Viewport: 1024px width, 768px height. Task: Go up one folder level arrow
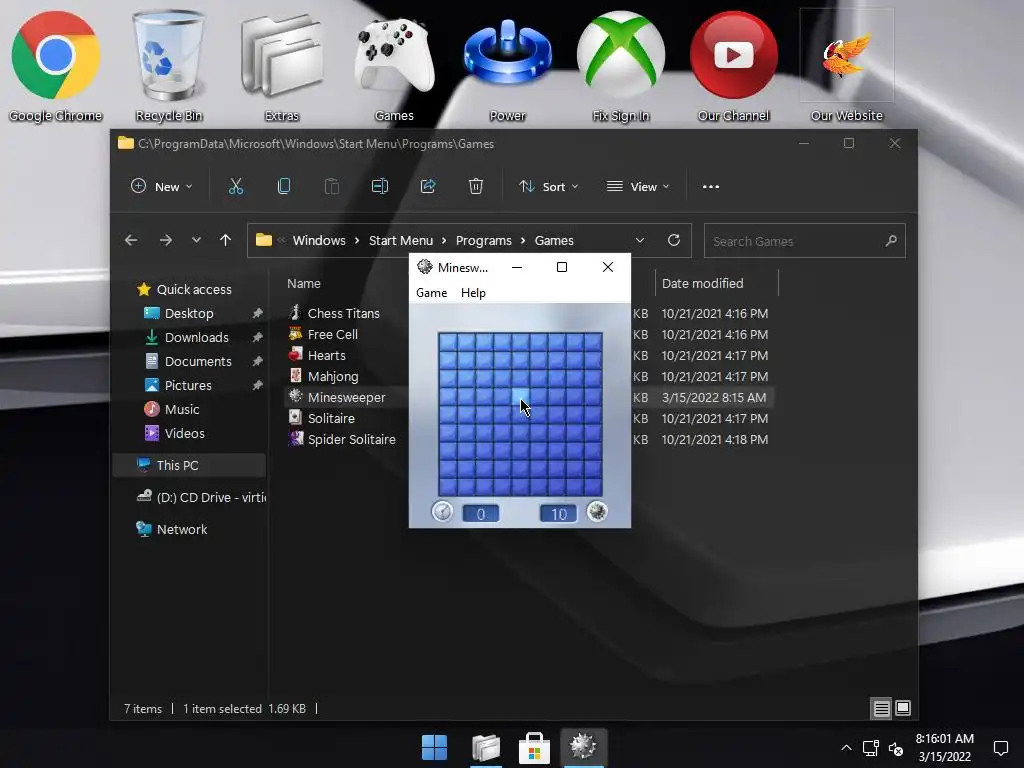(225, 240)
